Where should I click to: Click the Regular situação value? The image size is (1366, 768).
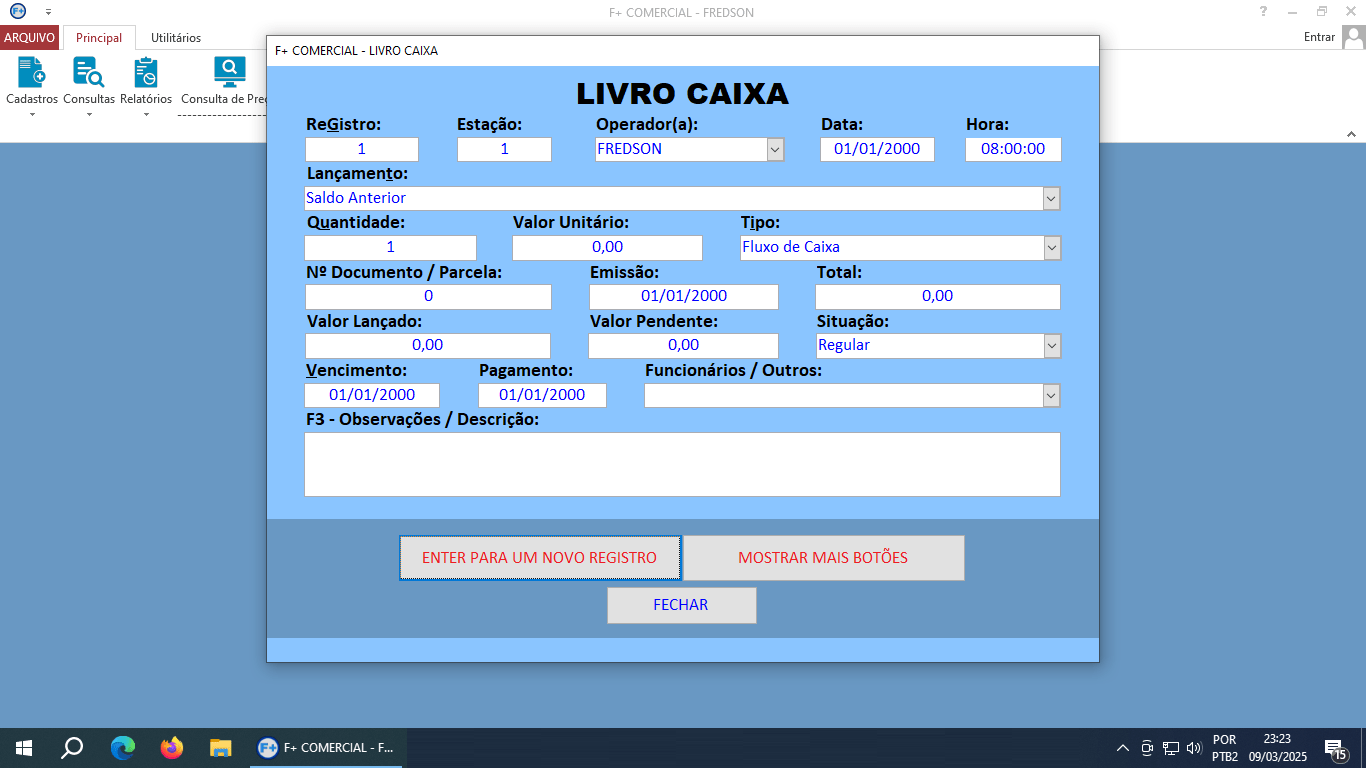[x=844, y=345]
